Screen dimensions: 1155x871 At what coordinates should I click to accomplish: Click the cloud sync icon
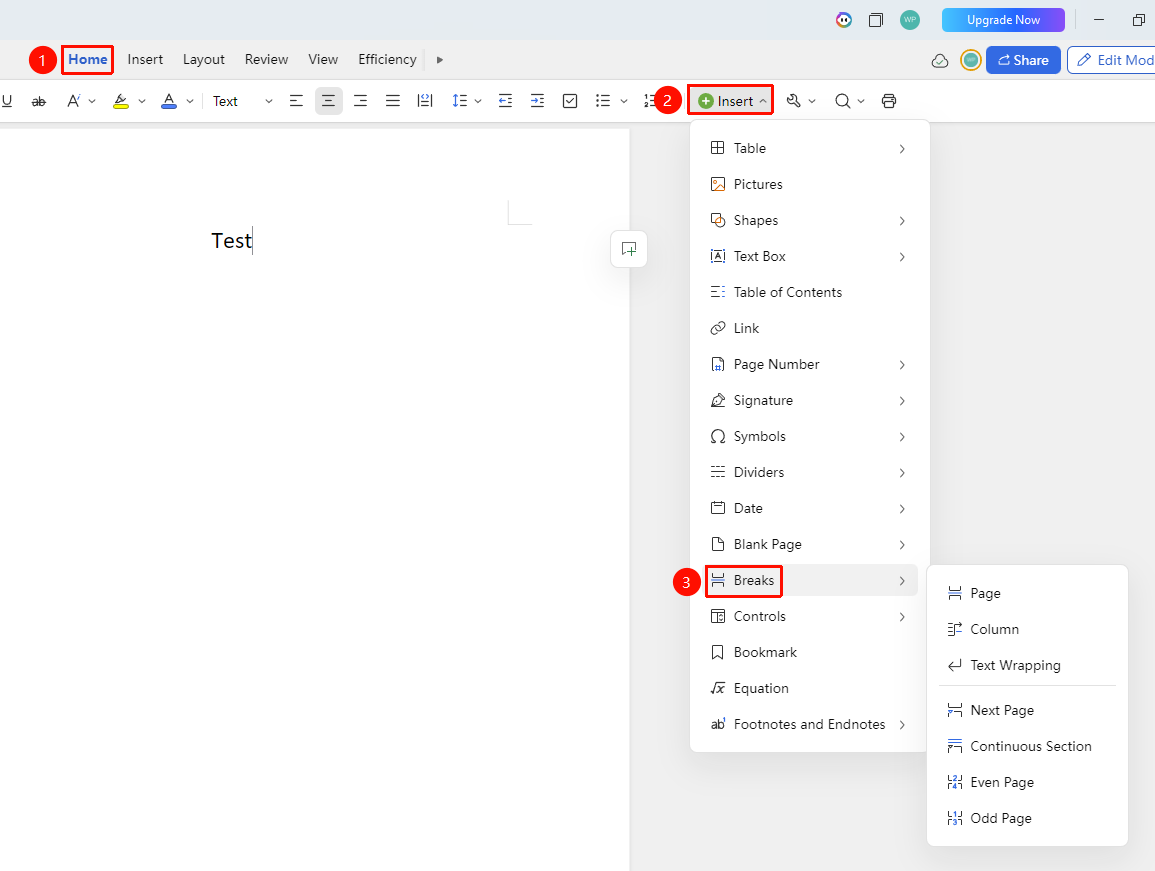click(x=940, y=60)
